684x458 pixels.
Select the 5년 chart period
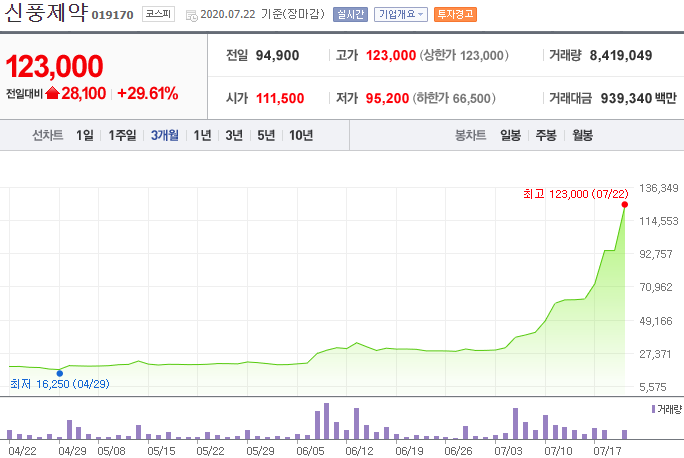(x=266, y=135)
